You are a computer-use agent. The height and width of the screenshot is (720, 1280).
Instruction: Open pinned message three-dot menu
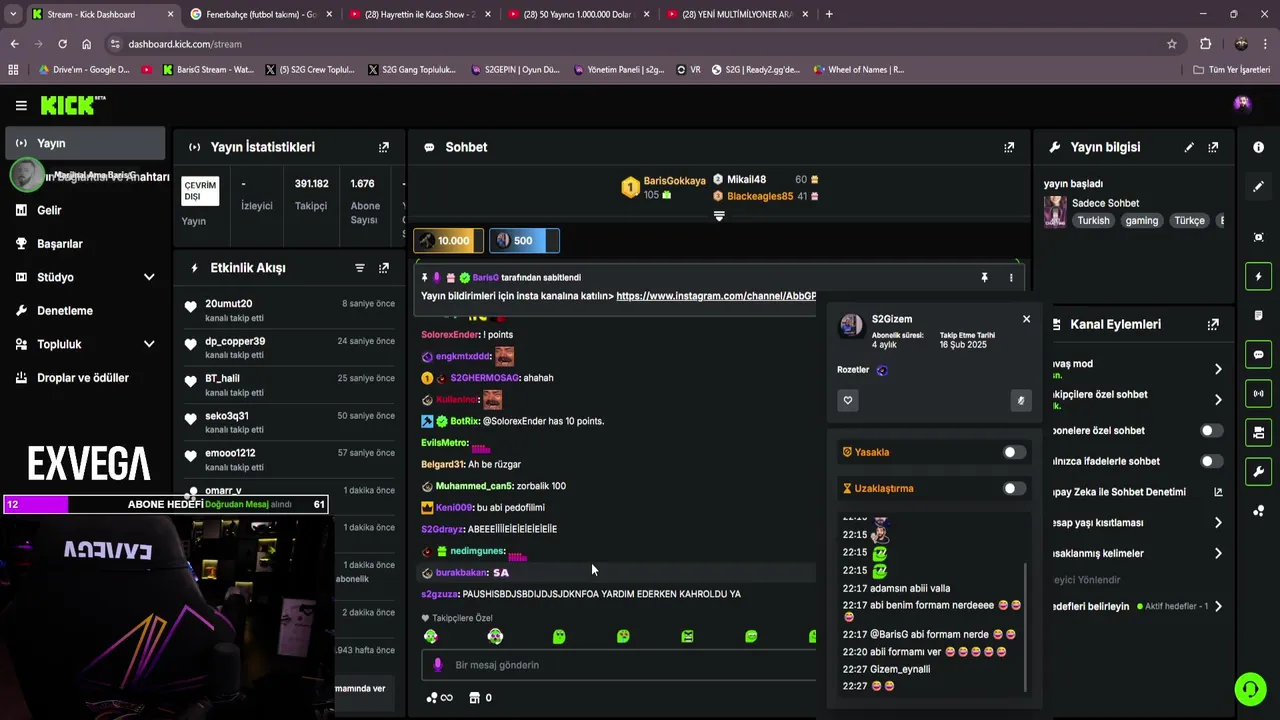pyautogui.click(x=1011, y=278)
